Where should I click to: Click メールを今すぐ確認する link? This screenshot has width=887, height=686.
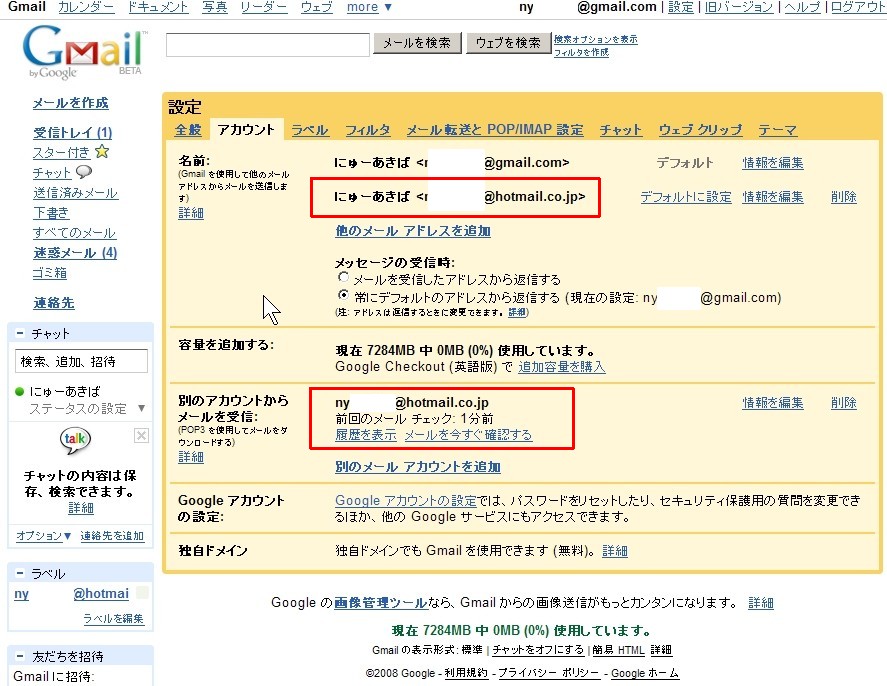point(468,435)
